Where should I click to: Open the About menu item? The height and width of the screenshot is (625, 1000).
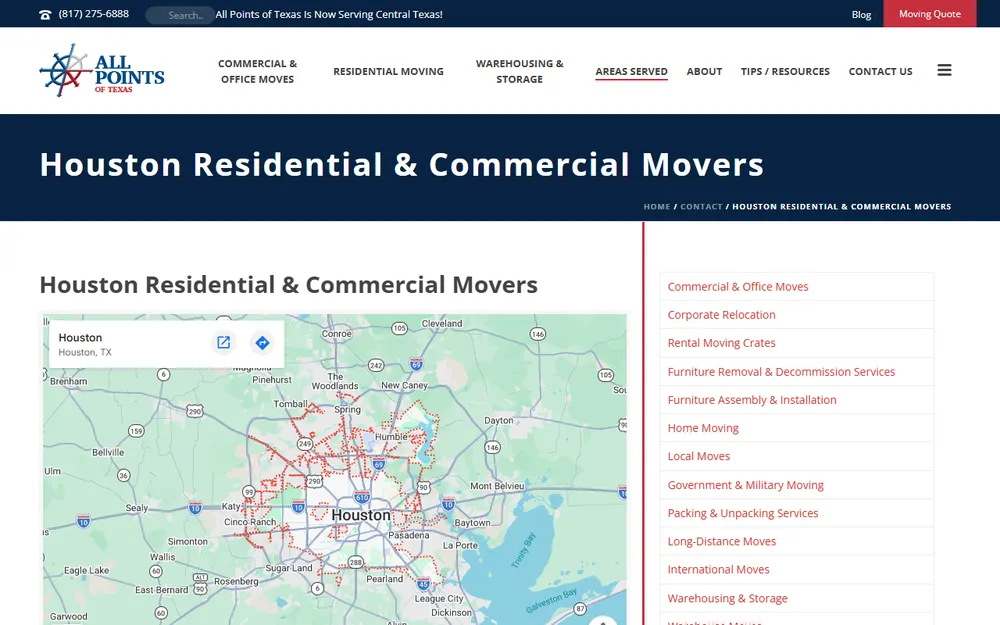(704, 71)
